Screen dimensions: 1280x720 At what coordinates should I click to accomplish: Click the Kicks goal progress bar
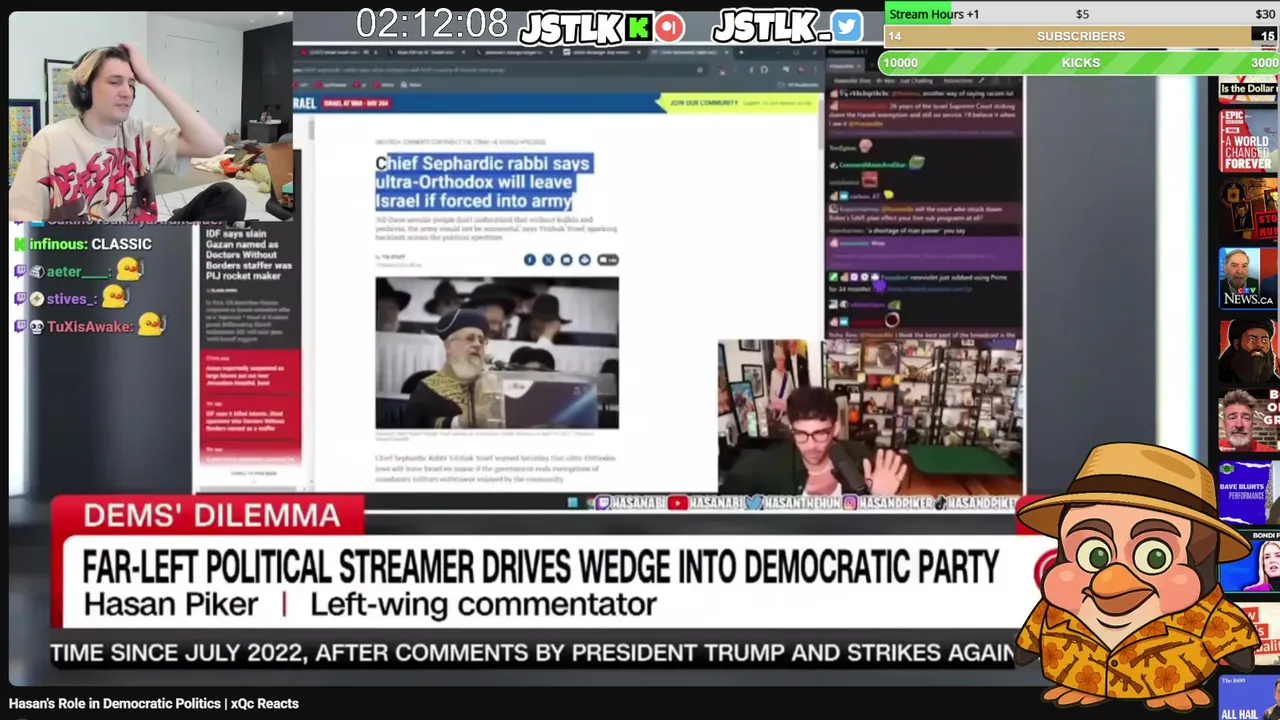click(1081, 62)
